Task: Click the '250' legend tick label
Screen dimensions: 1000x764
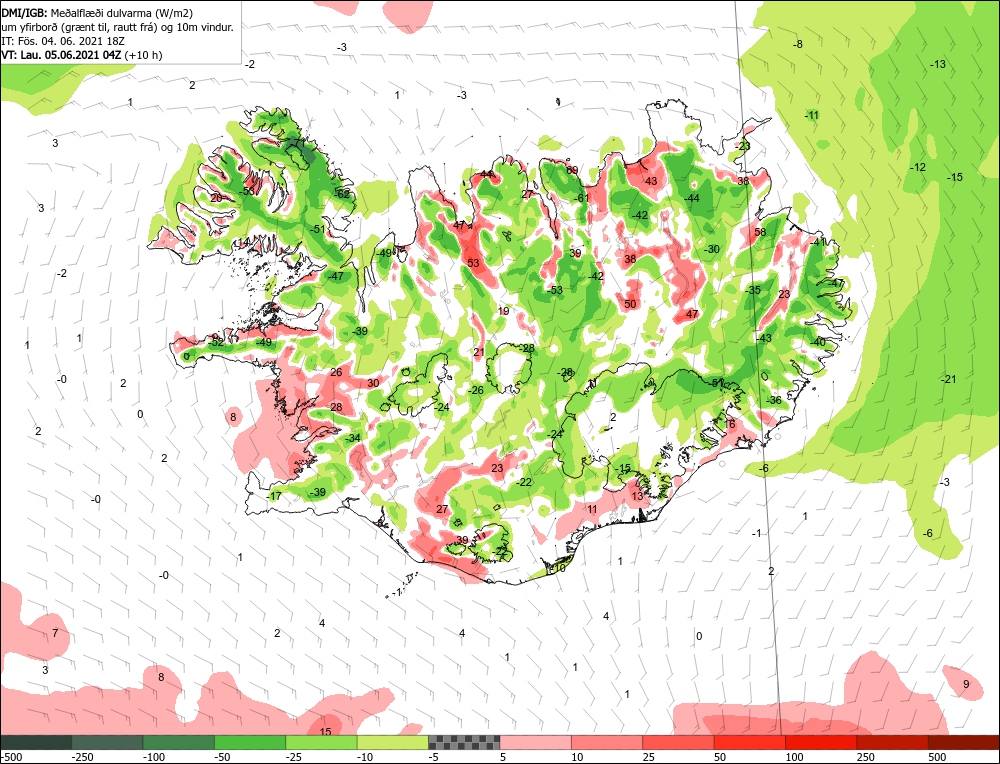Action: [865, 757]
